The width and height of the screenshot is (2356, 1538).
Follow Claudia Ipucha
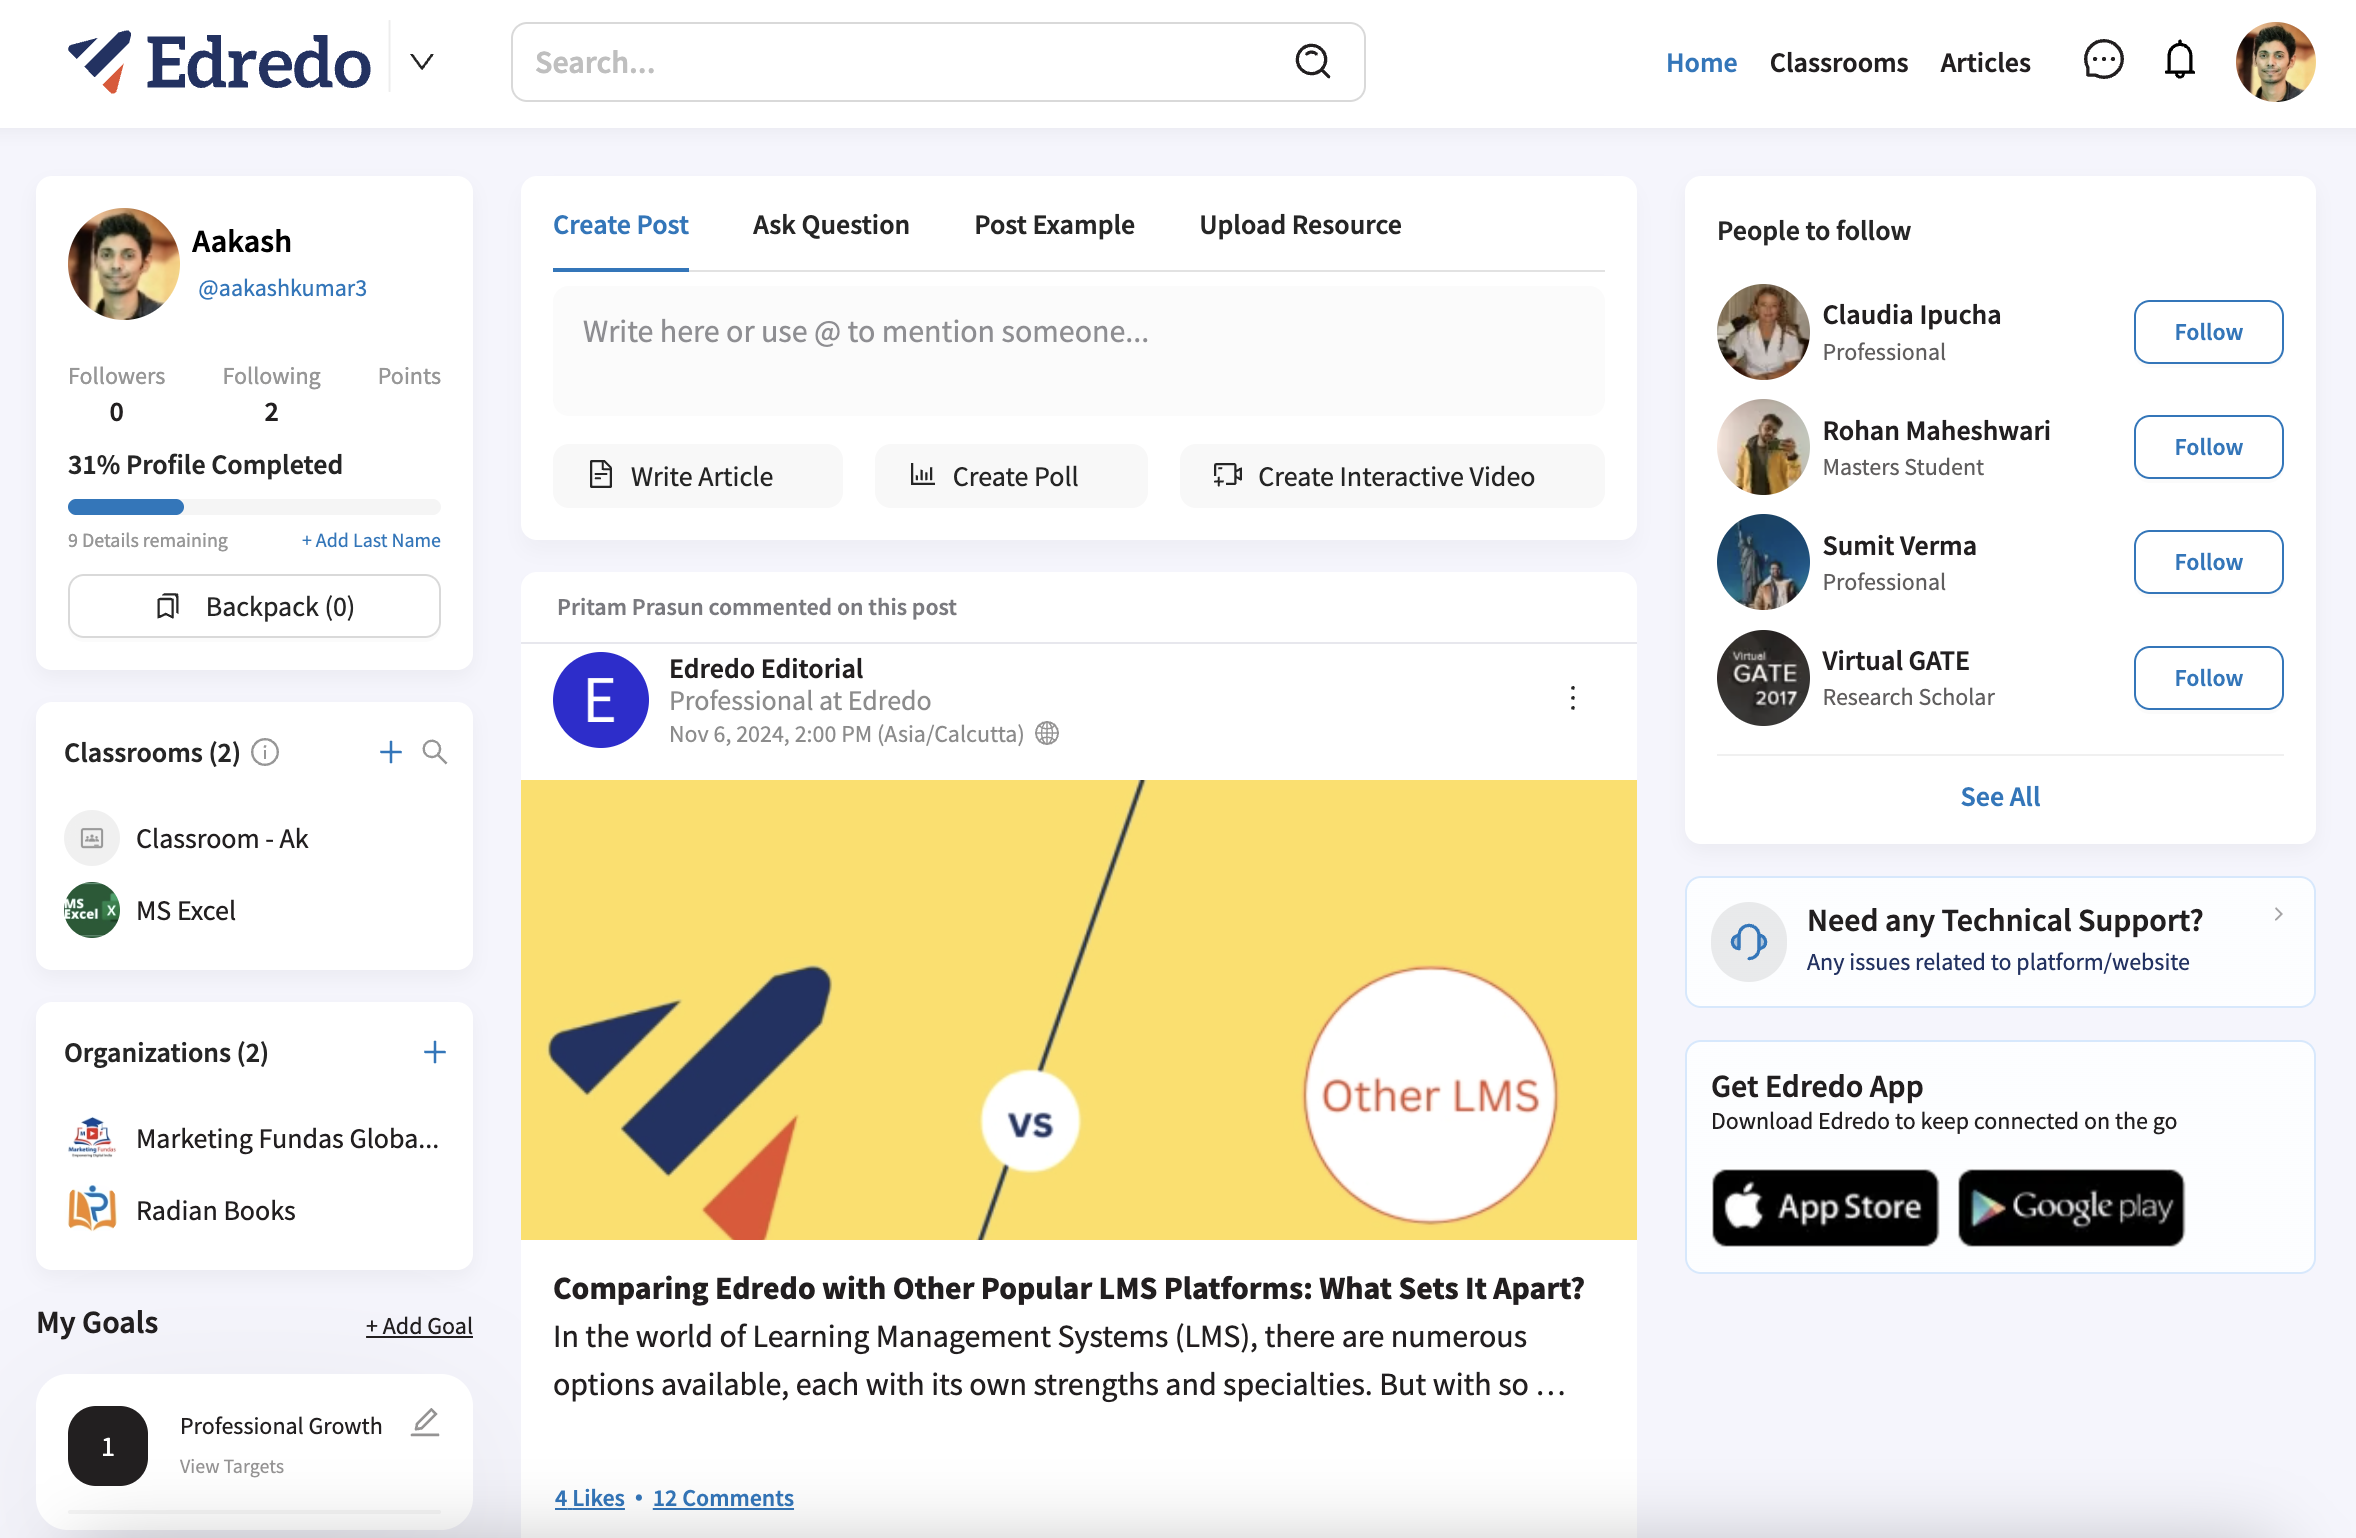(2208, 332)
